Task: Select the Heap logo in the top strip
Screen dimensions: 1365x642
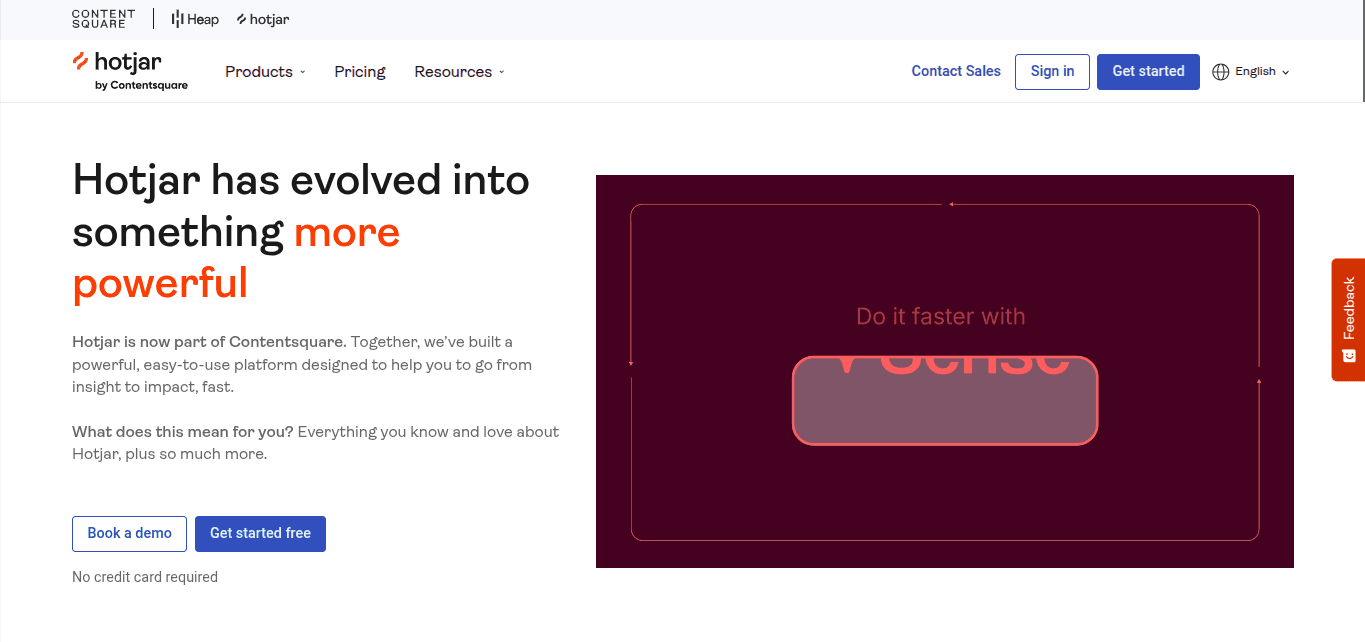Action: point(194,18)
